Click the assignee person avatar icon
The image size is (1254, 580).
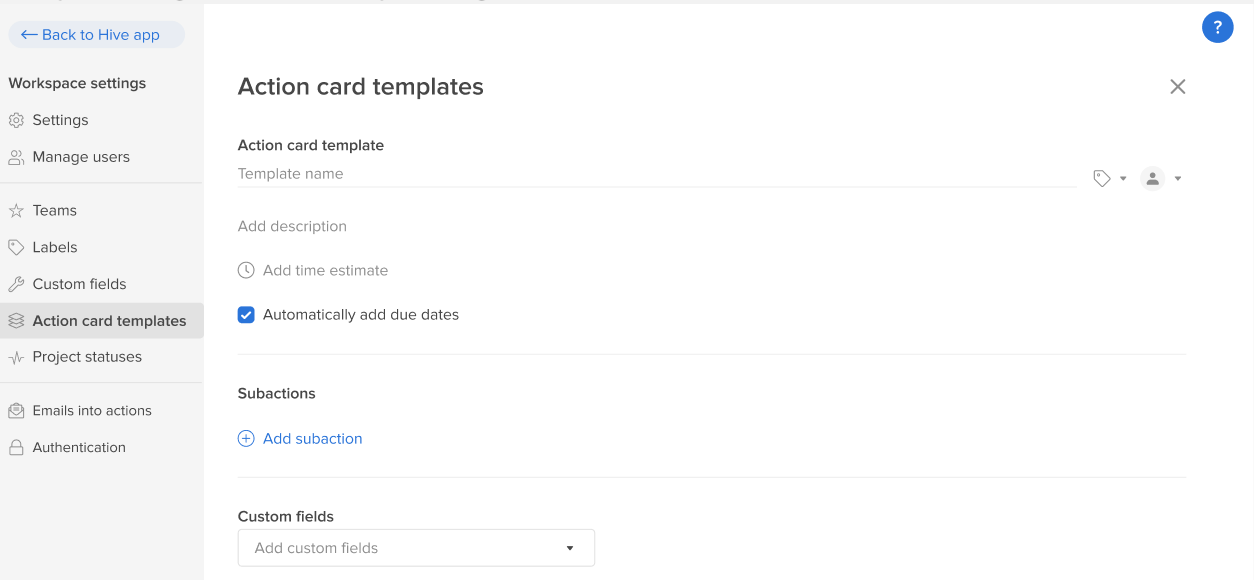(x=1153, y=178)
